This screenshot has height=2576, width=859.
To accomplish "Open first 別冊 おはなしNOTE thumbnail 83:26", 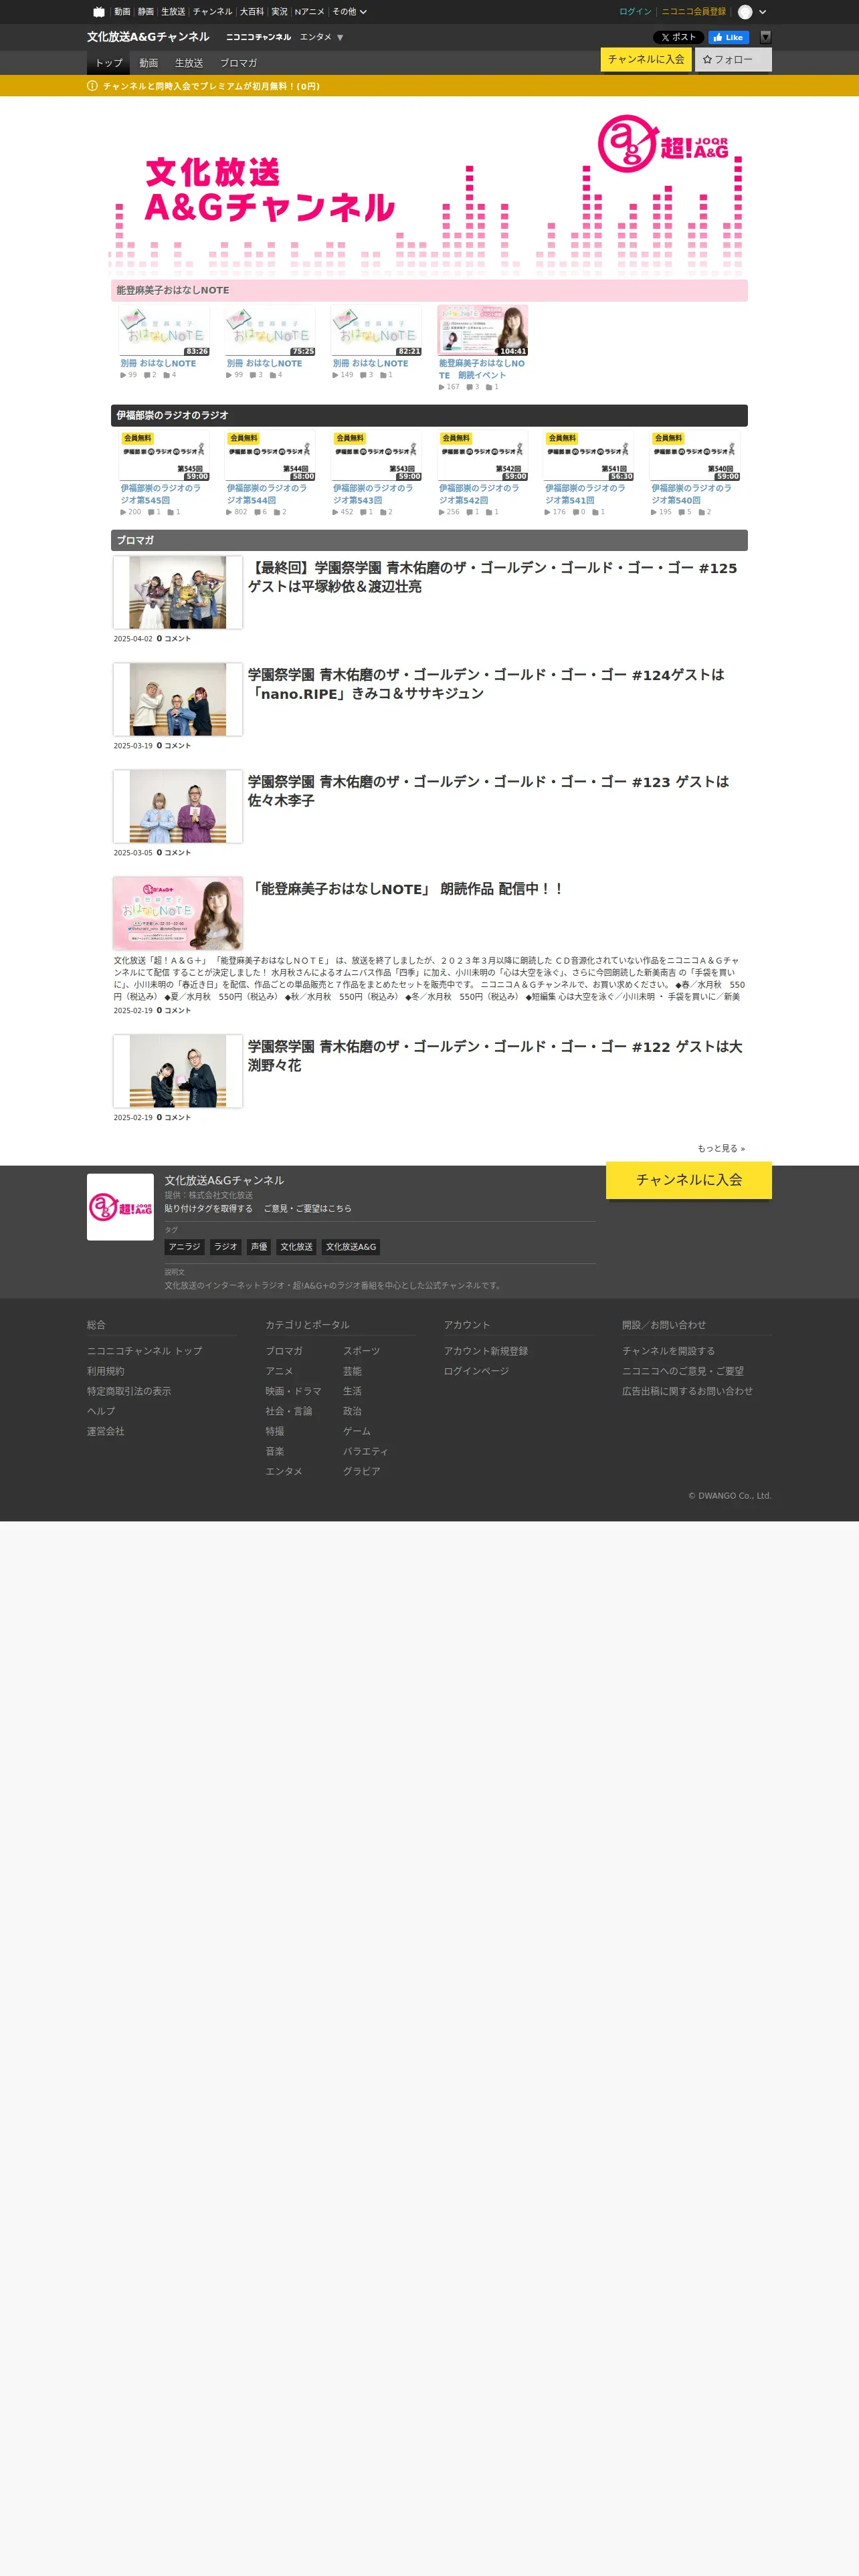I will click(164, 331).
